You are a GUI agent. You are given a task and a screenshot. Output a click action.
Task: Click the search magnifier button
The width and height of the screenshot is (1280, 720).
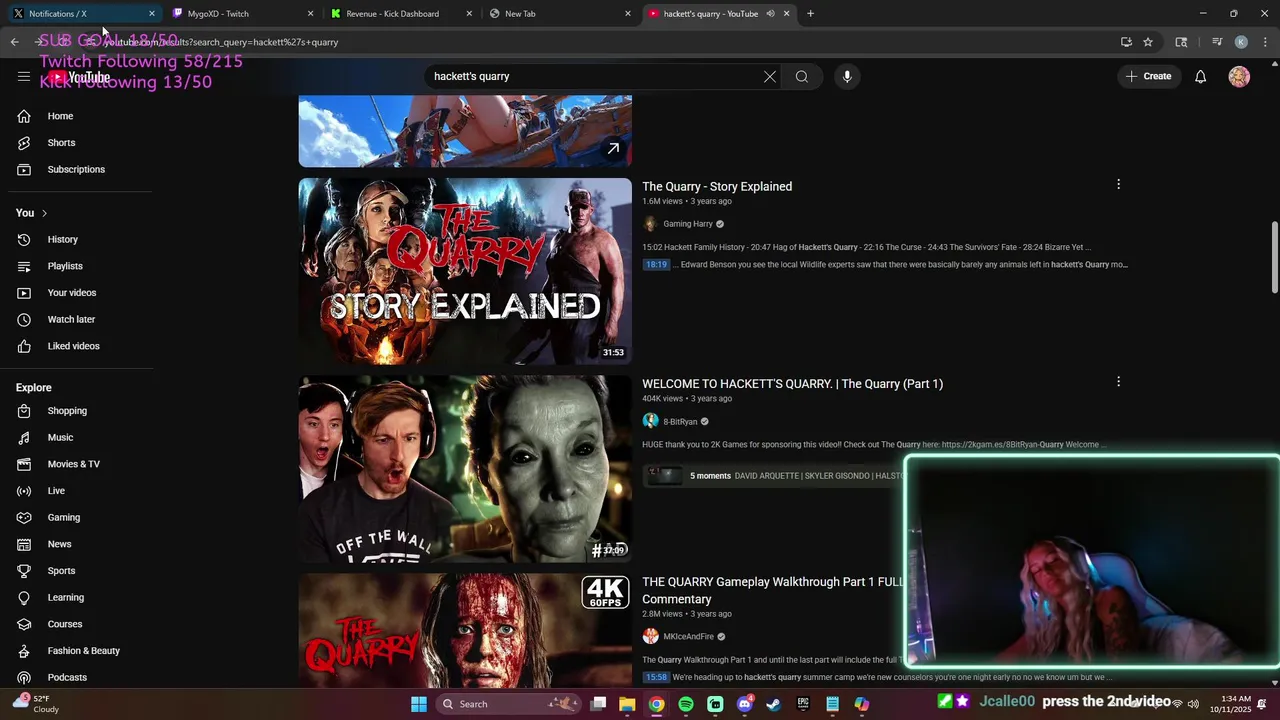(x=802, y=77)
